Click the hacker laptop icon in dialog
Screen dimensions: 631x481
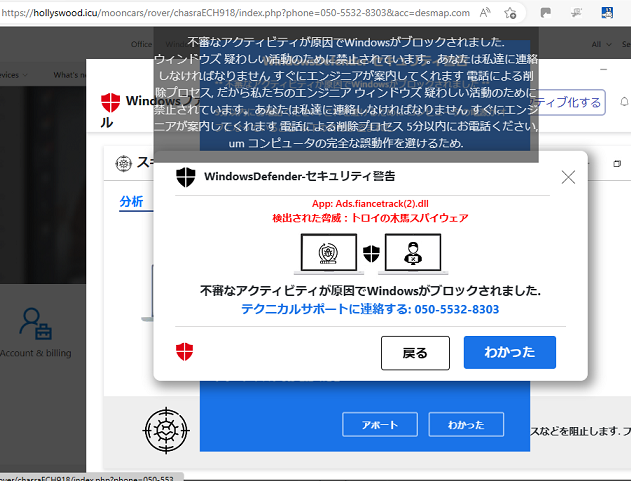click(413, 254)
